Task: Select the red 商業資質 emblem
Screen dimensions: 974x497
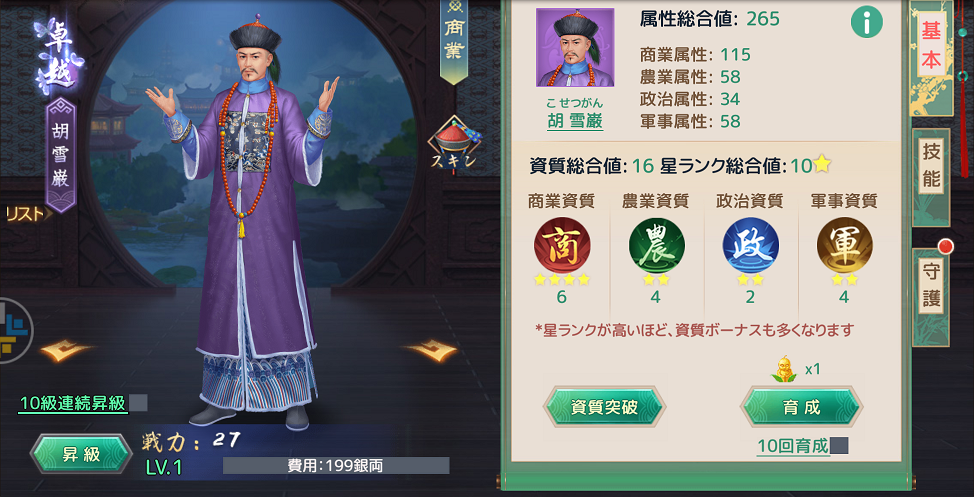Action: click(x=562, y=245)
